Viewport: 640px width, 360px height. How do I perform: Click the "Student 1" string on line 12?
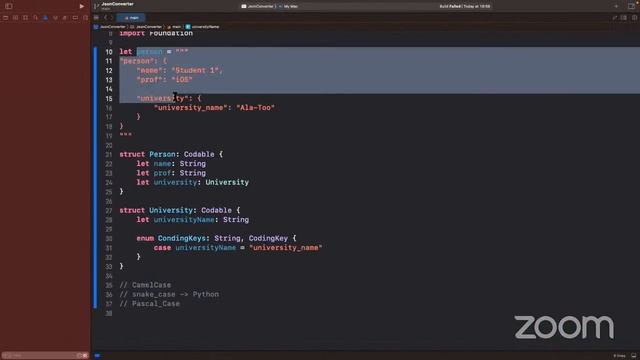coord(195,70)
